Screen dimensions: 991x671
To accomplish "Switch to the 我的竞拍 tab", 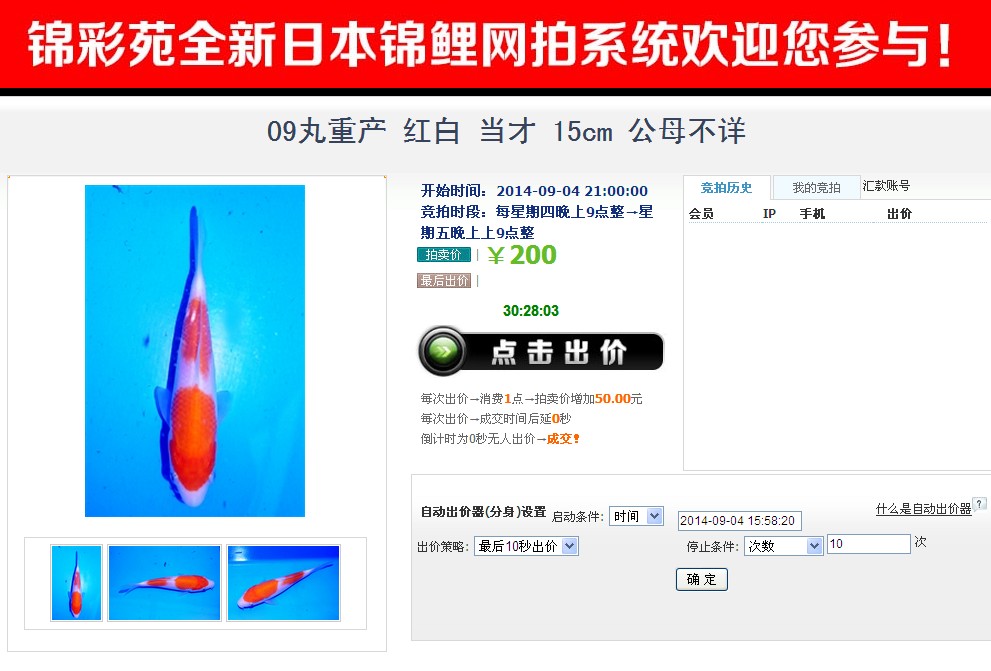I will (x=817, y=188).
